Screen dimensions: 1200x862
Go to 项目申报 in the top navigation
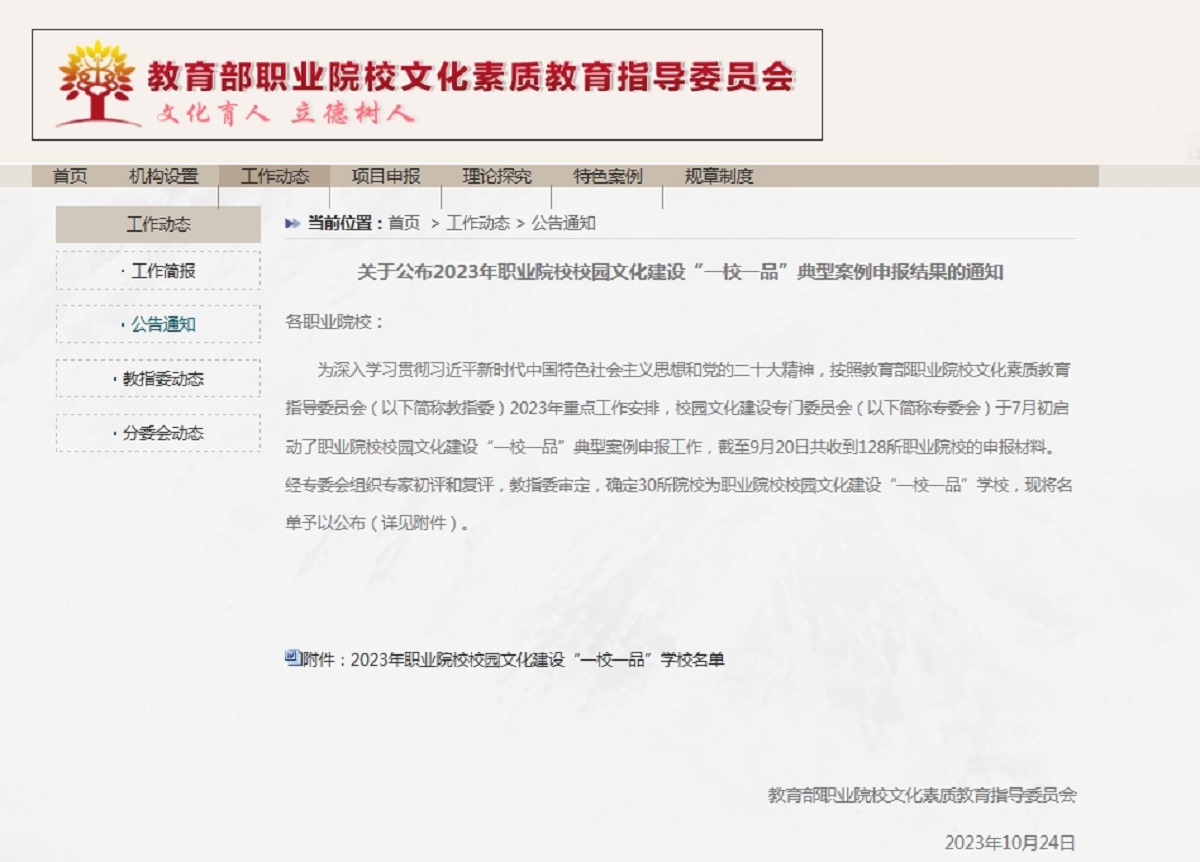tap(386, 177)
